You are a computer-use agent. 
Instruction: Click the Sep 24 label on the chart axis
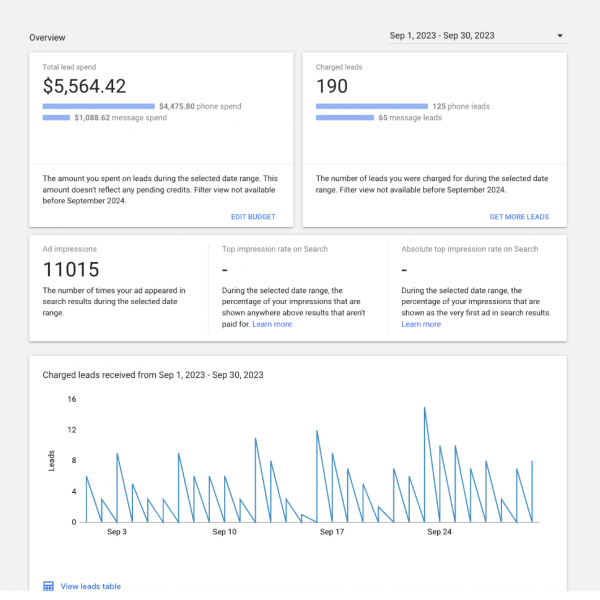coord(440,532)
